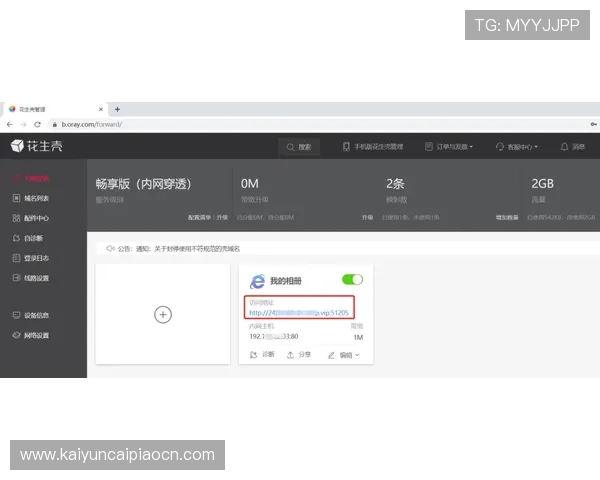Click 升级 next to 配置清单
This screenshot has width=600, height=480.
coord(222,217)
